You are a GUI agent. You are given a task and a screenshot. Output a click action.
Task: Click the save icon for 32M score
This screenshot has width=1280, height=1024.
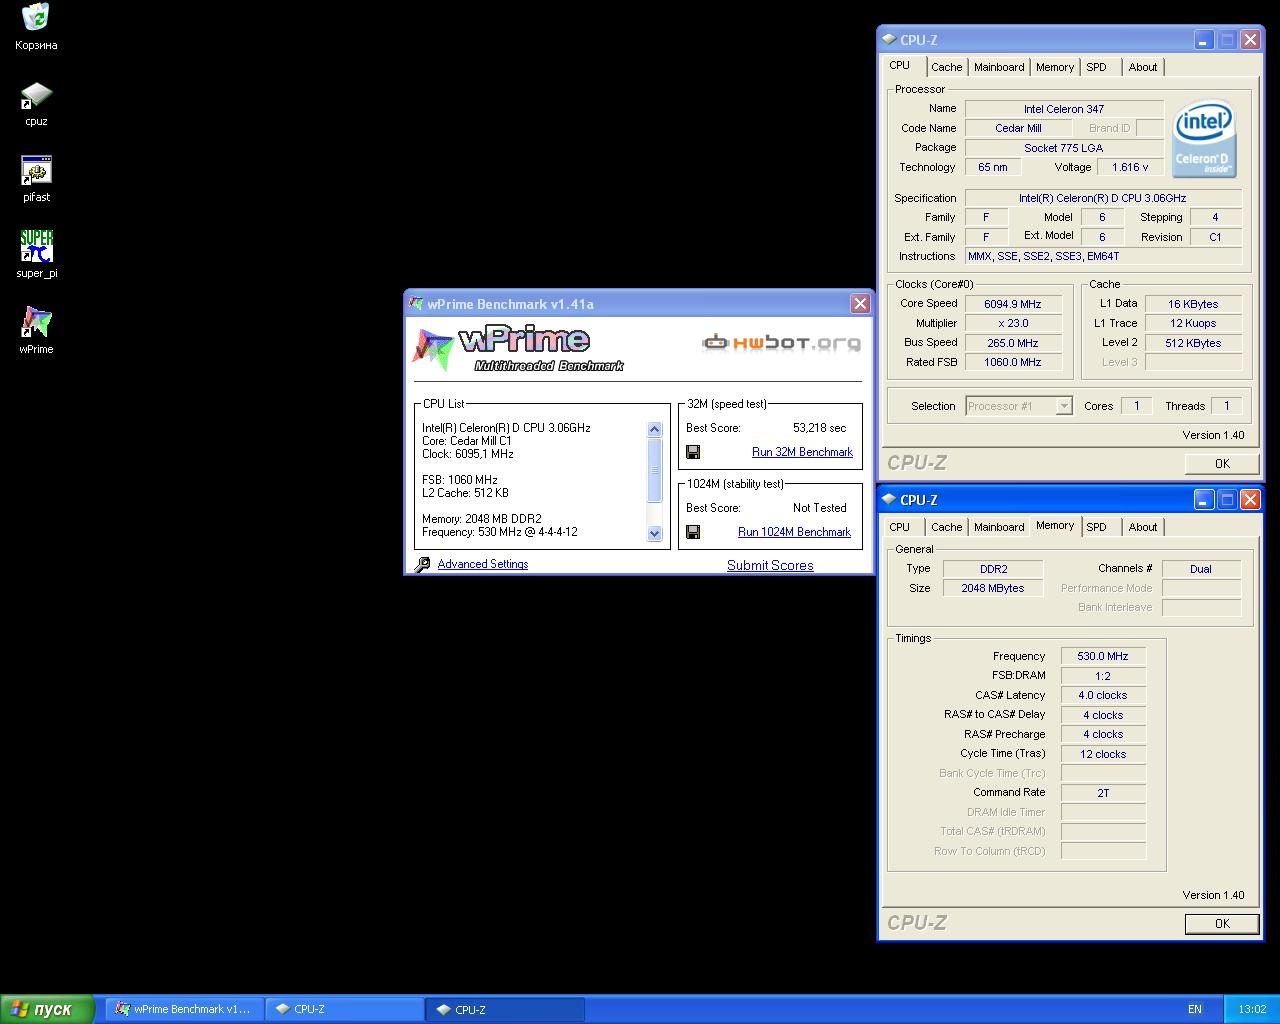coord(693,452)
